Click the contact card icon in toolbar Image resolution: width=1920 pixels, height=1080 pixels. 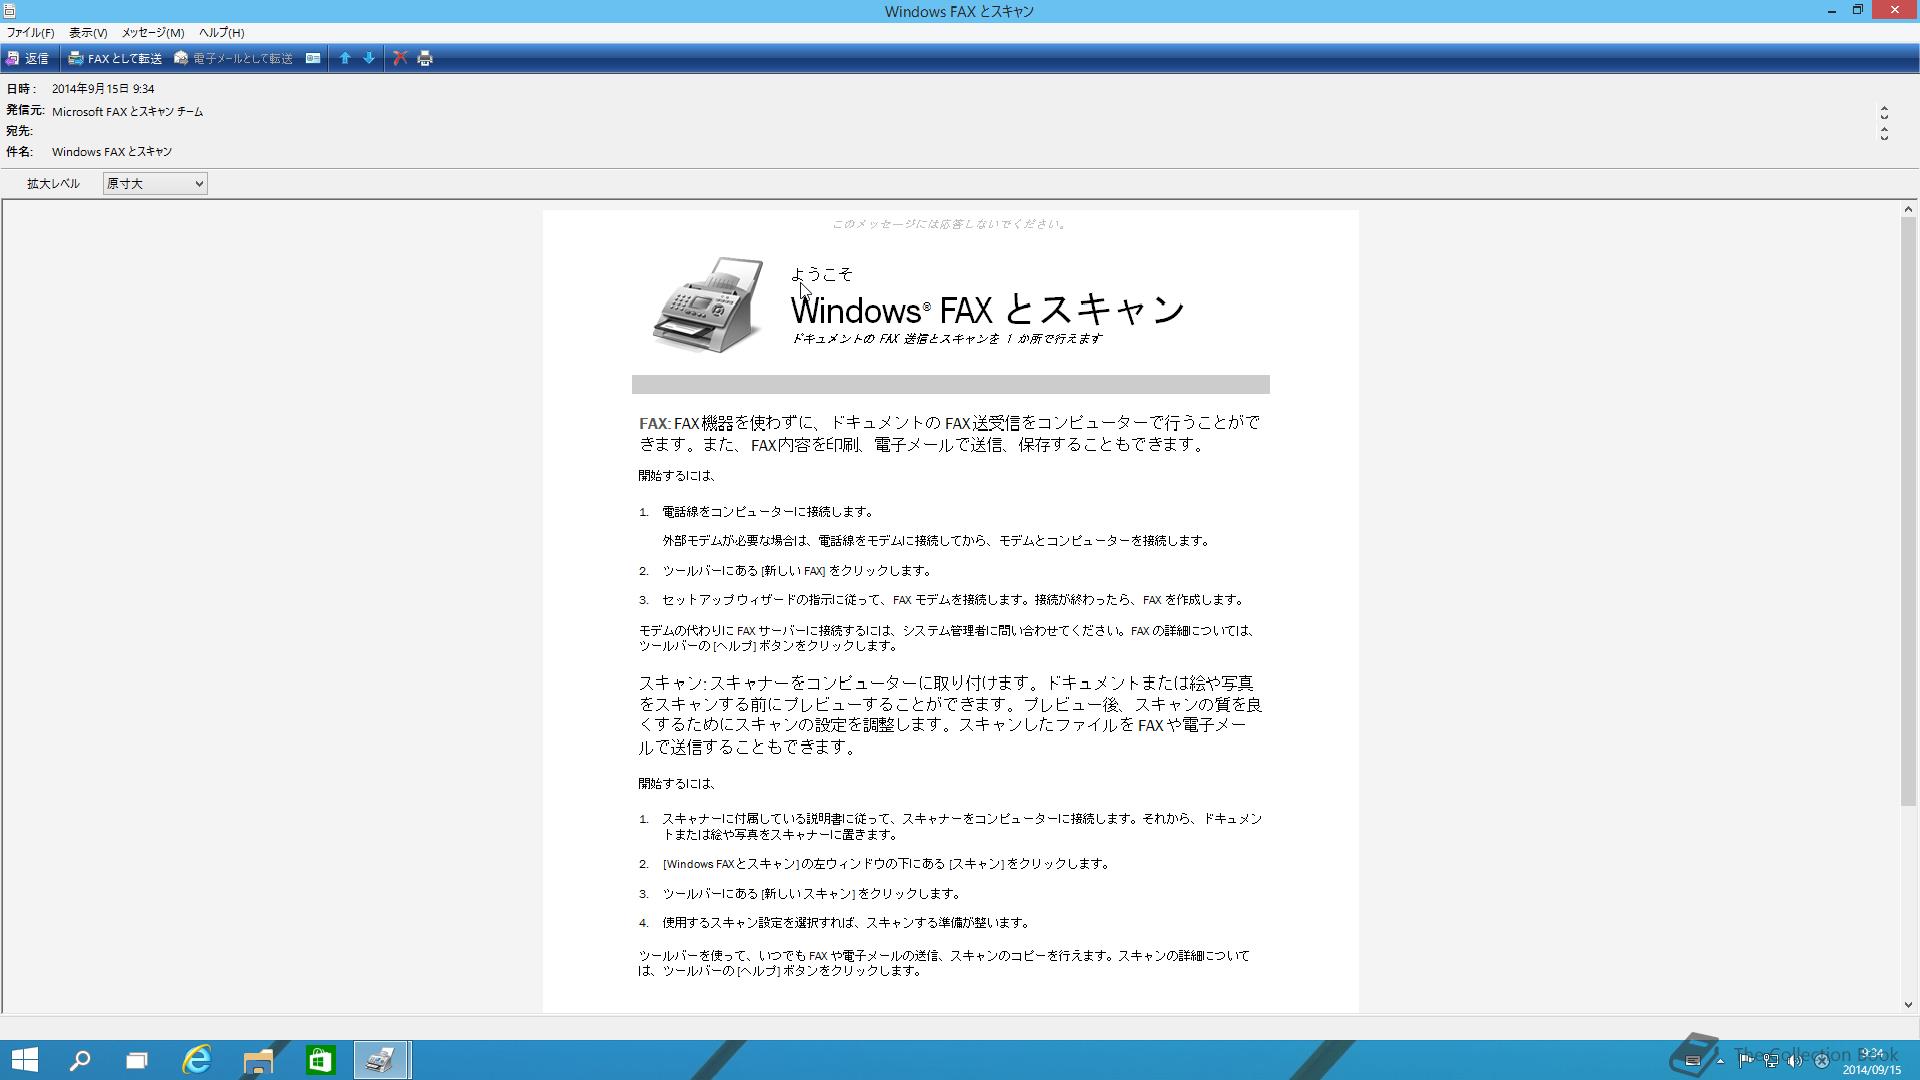click(313, 58)
